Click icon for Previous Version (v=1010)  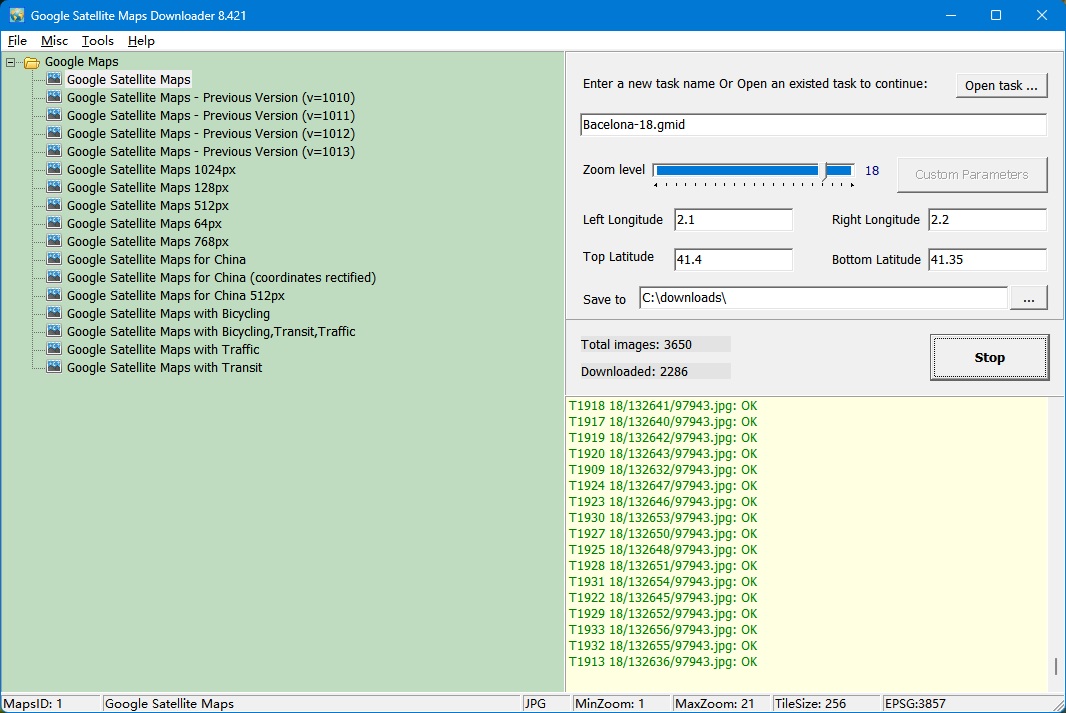(54, 97)
